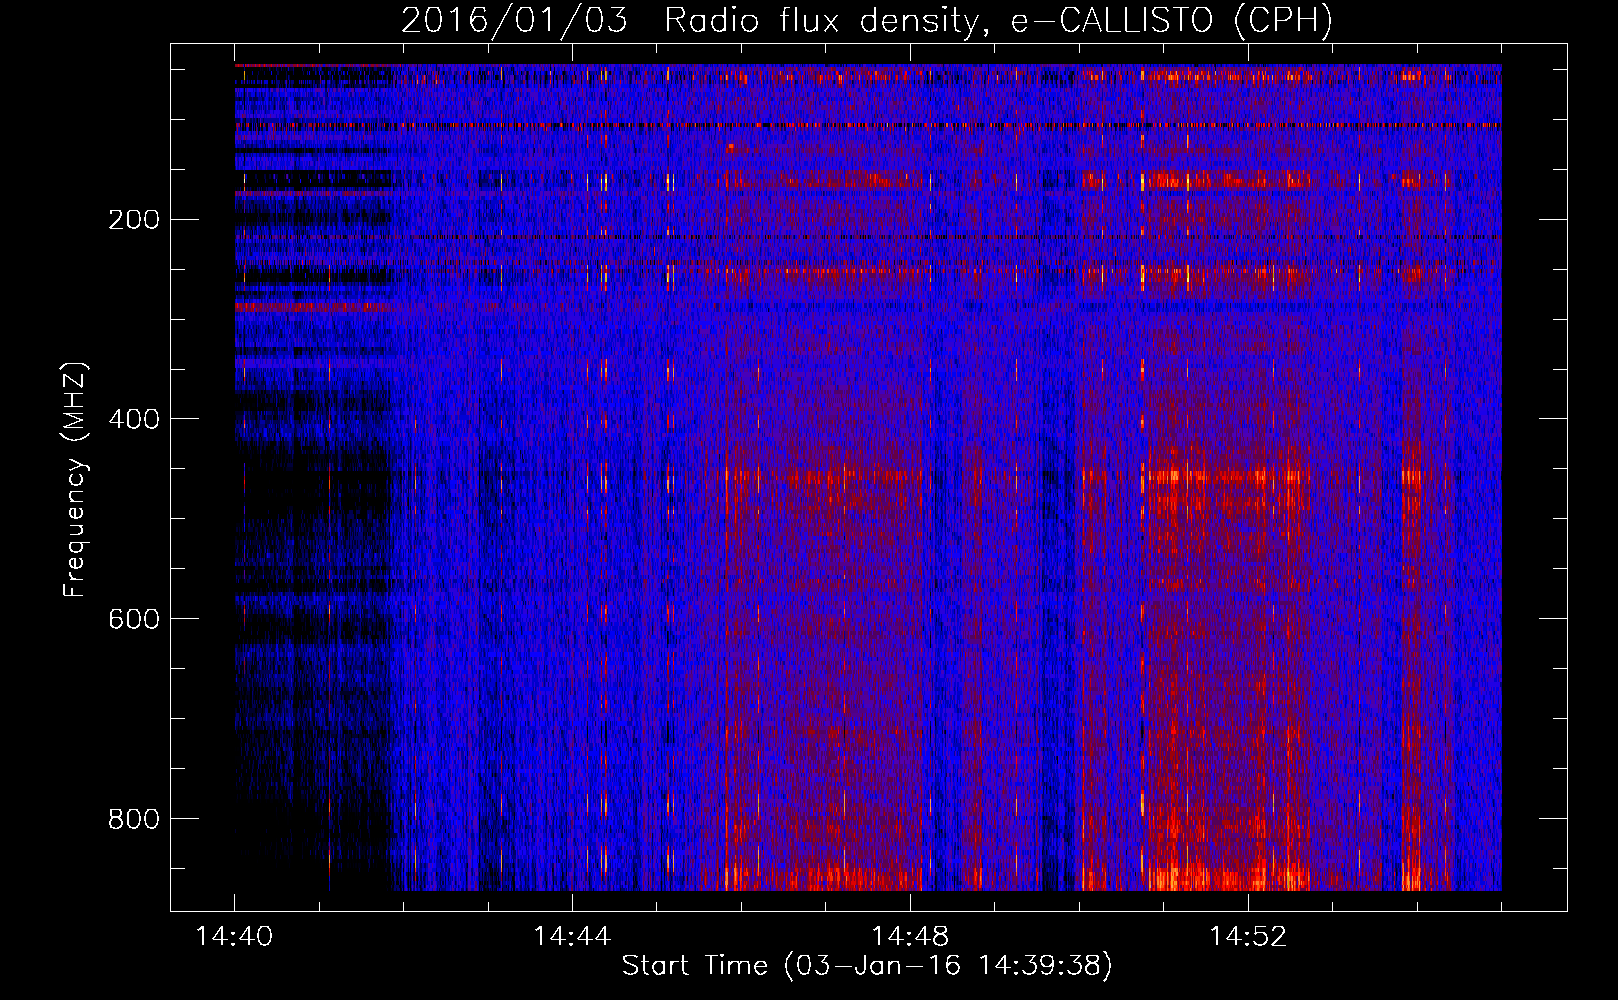
Task: Click the 'Start Time (03-Jan-16 14:39:38)' label
Action: (867, 966)
